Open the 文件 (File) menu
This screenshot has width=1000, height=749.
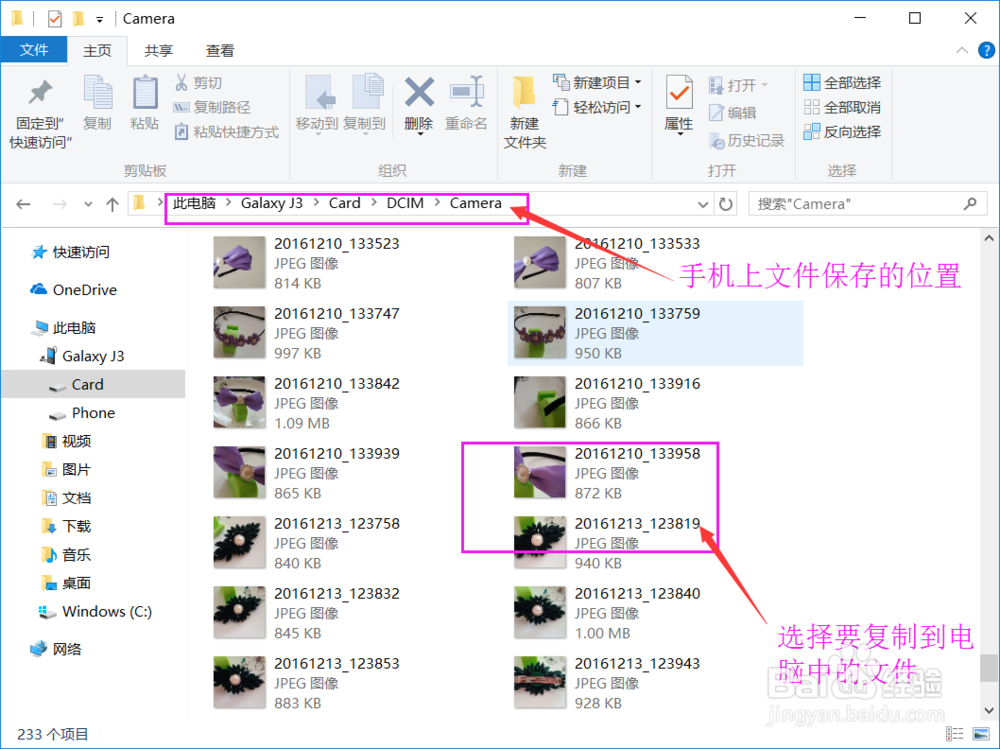point(35,50)
